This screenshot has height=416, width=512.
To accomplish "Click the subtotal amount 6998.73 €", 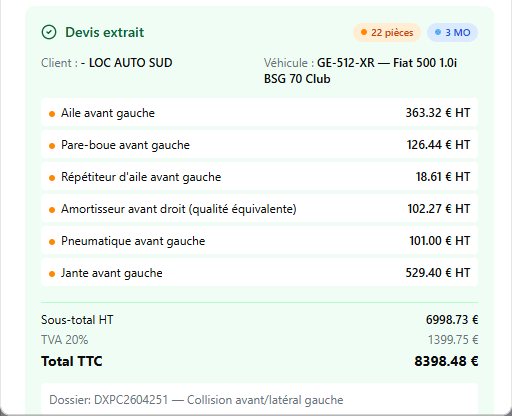I will point(452,320).
